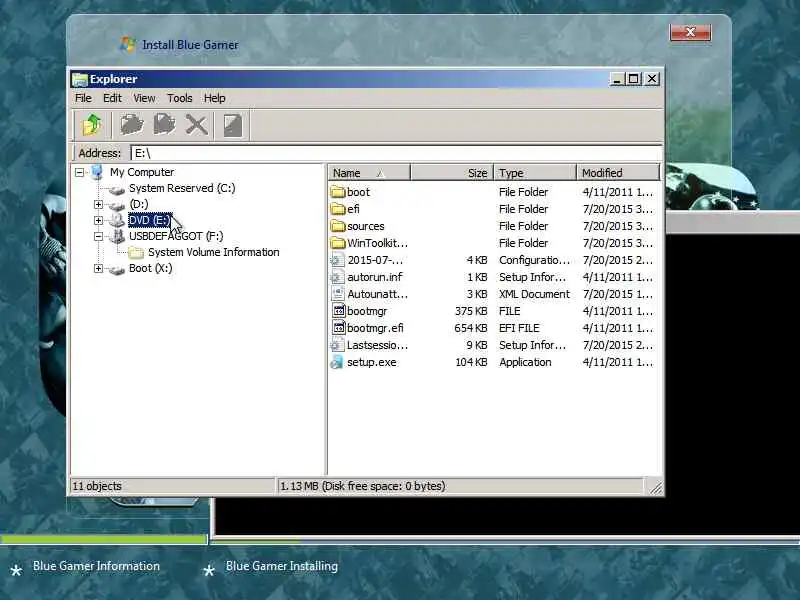The image size is (800, 600).
Task: Click the 654 KB size cell
Action: click(470, 328)
